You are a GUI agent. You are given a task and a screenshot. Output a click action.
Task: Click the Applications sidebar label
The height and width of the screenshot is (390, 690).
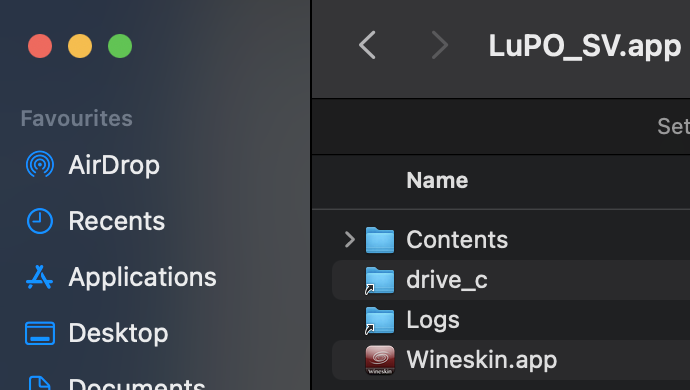pyautogui.click(x=143, y=277)
